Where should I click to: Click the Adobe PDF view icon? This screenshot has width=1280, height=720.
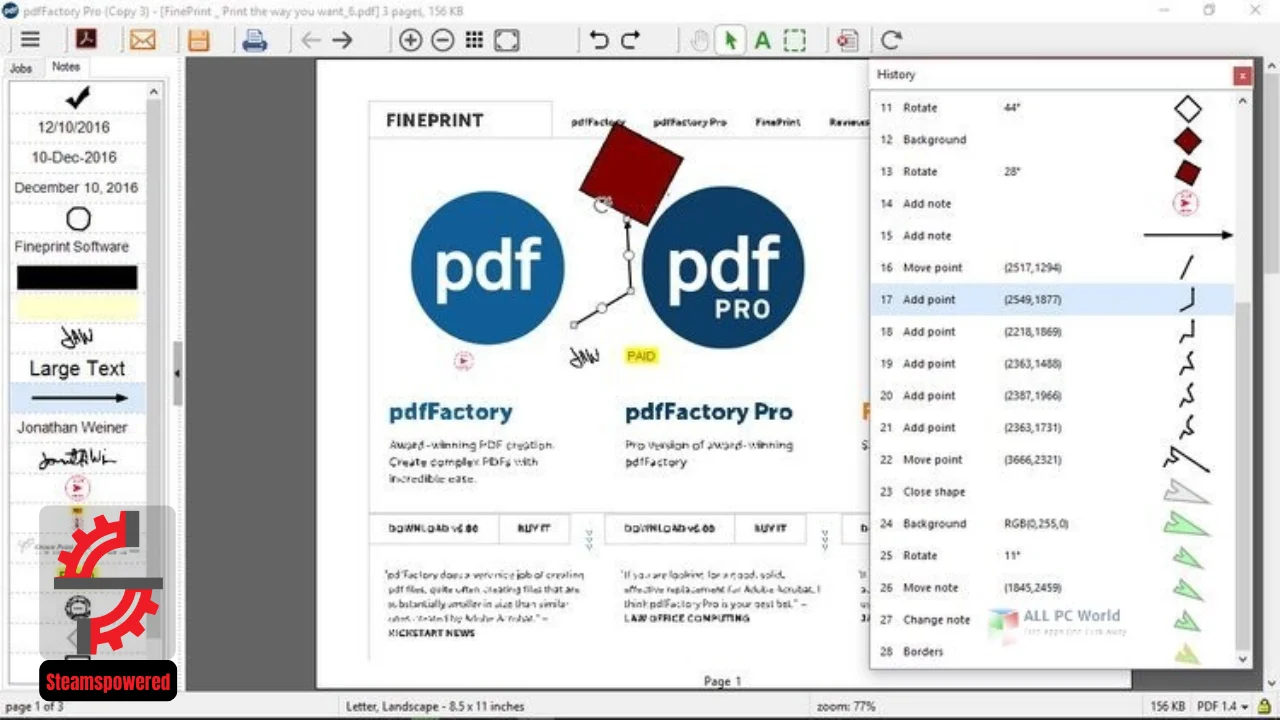pyautogui.click(x=87, y=40)
